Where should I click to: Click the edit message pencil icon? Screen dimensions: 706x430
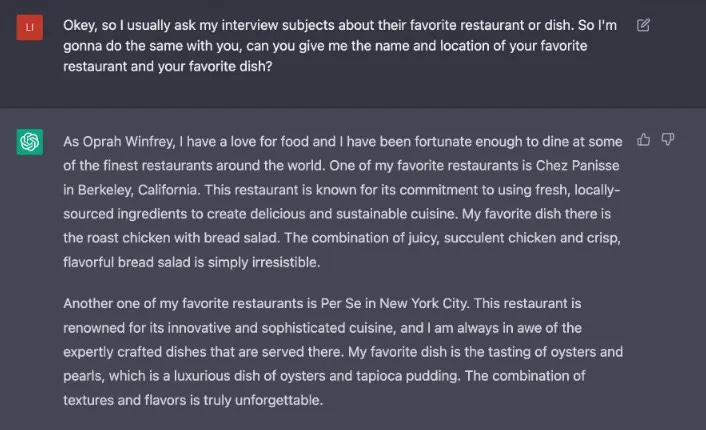[x=643, y=25]
